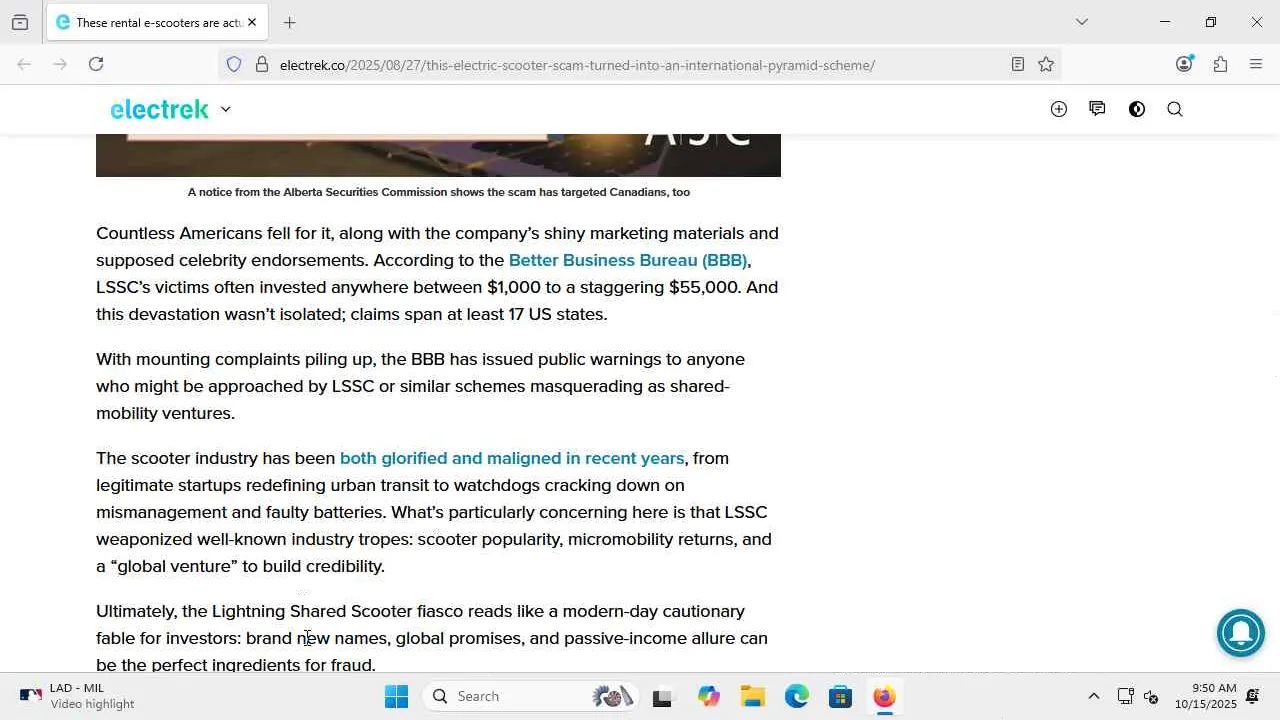Bookmark this page with the star
1280x720 pixels.
(x=1046, y=64)
